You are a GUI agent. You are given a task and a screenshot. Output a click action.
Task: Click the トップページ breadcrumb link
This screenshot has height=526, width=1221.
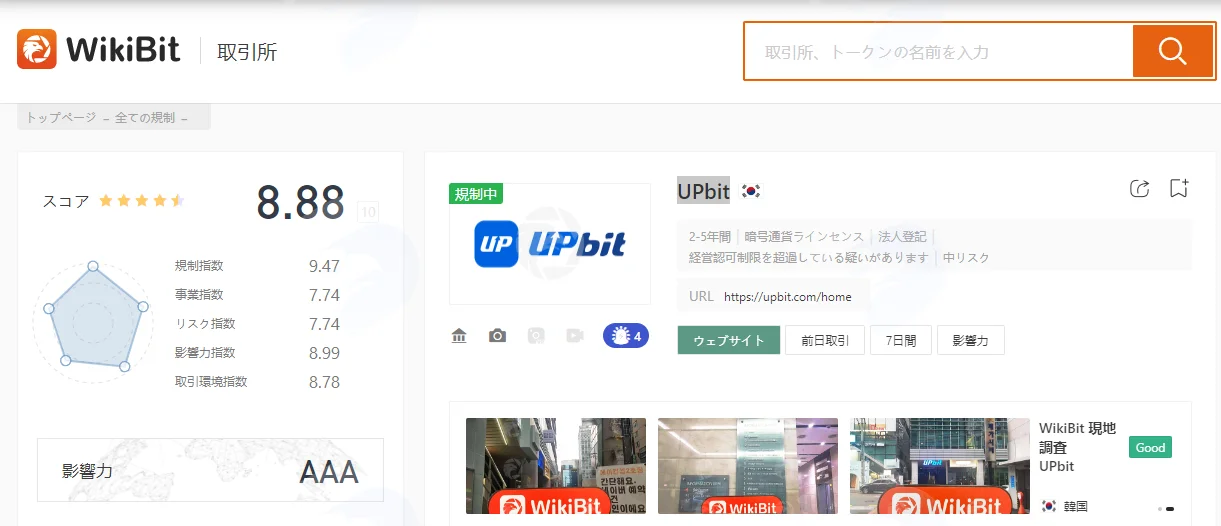coord(62,118)
